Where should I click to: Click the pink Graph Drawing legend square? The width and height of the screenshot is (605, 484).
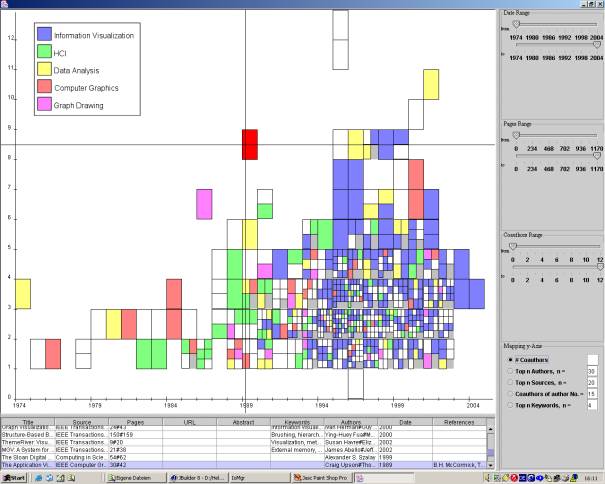click(45, 104)
